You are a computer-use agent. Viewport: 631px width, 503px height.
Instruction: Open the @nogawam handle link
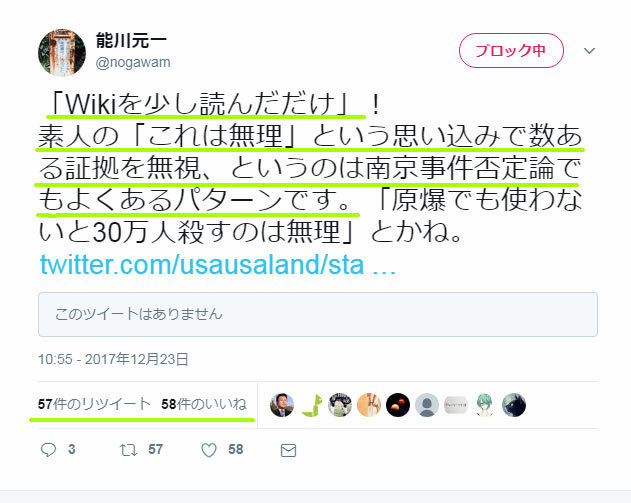[x=133, y=62]
